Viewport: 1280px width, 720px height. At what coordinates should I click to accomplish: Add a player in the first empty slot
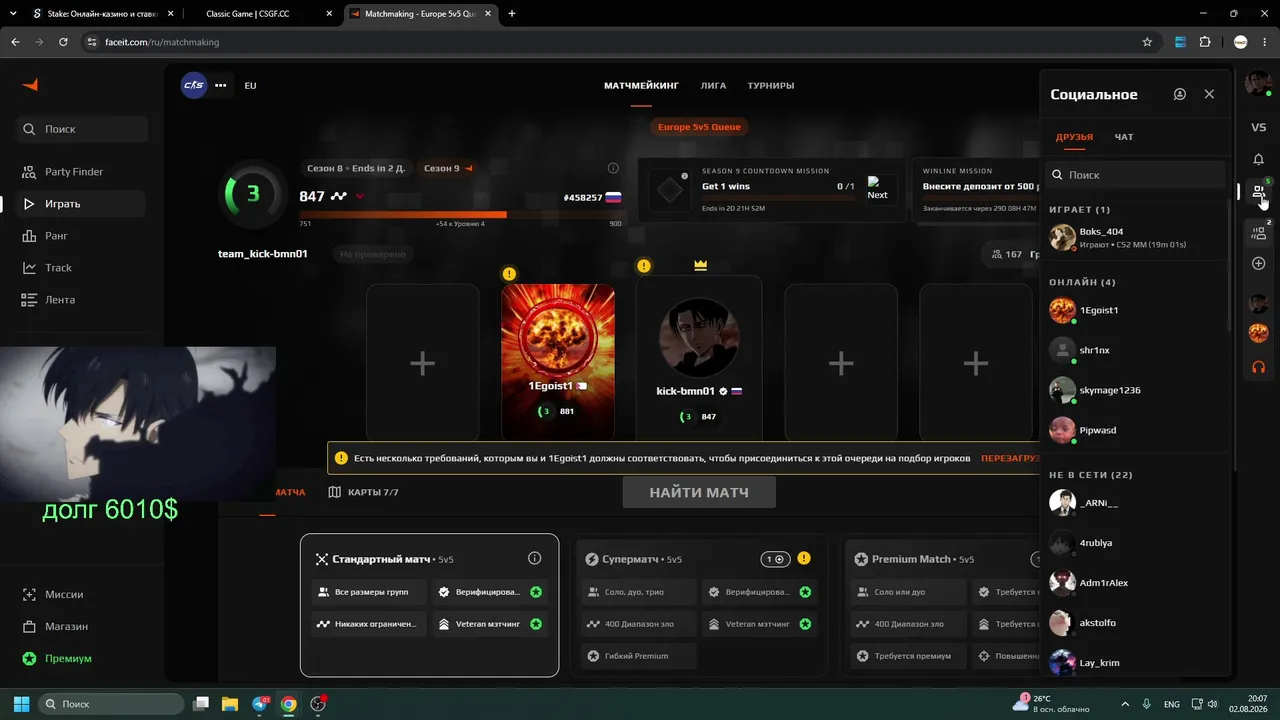pos(423,362)
